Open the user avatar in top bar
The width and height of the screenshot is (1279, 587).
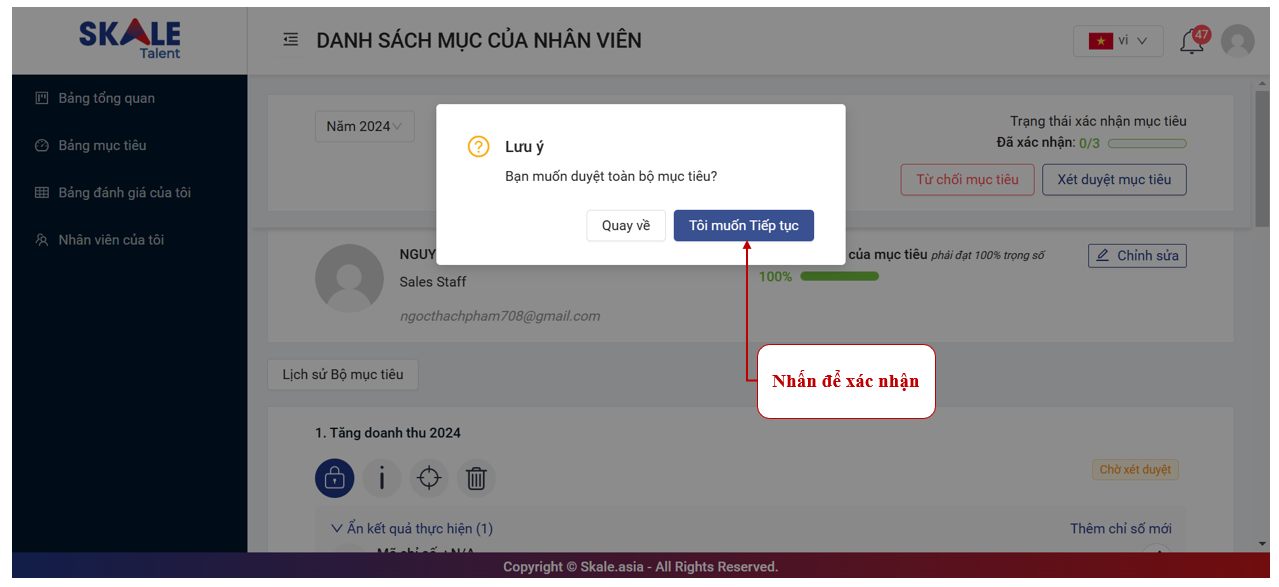(1237, 41)
